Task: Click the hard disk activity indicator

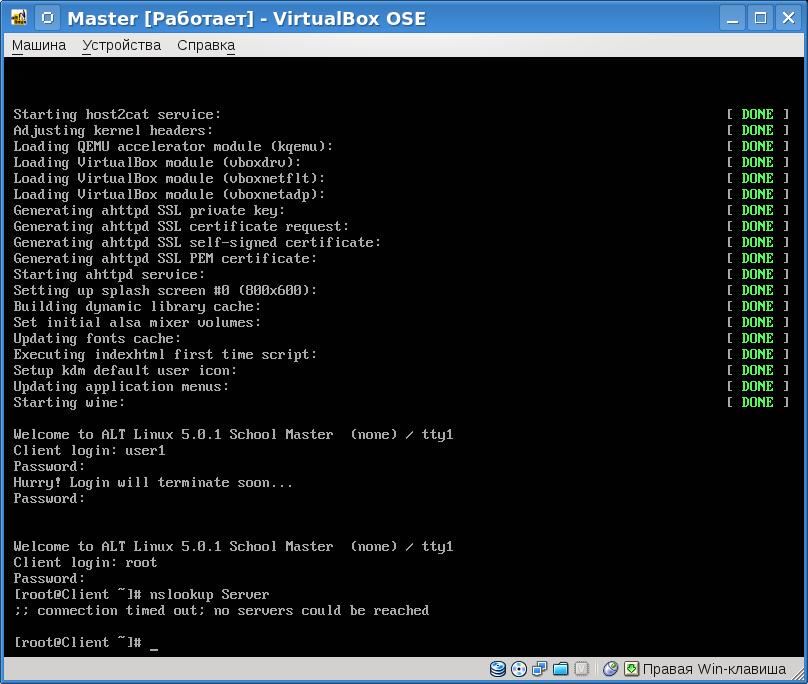Action: [497, 668]
